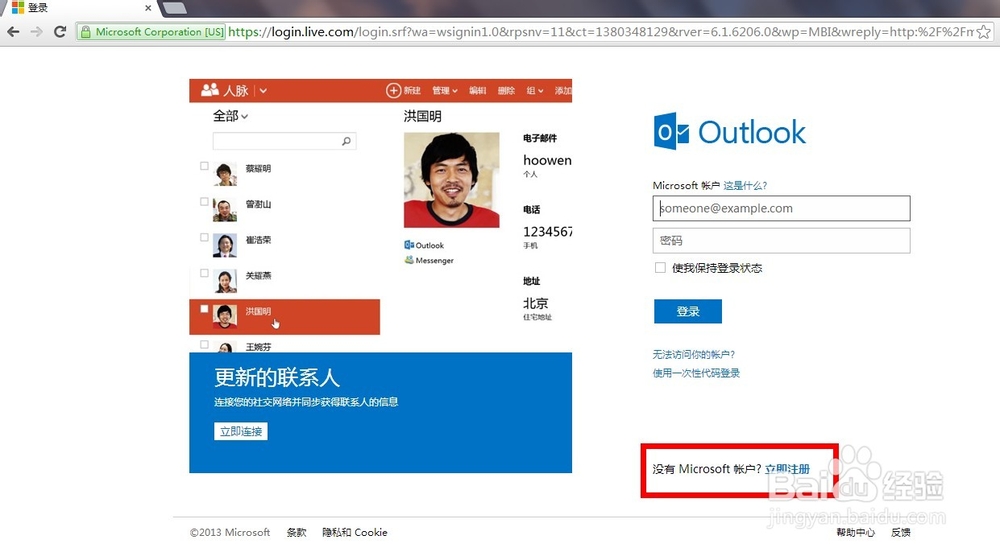
Task: Check the box next to 曾澍山
Action: coord(204,201)
